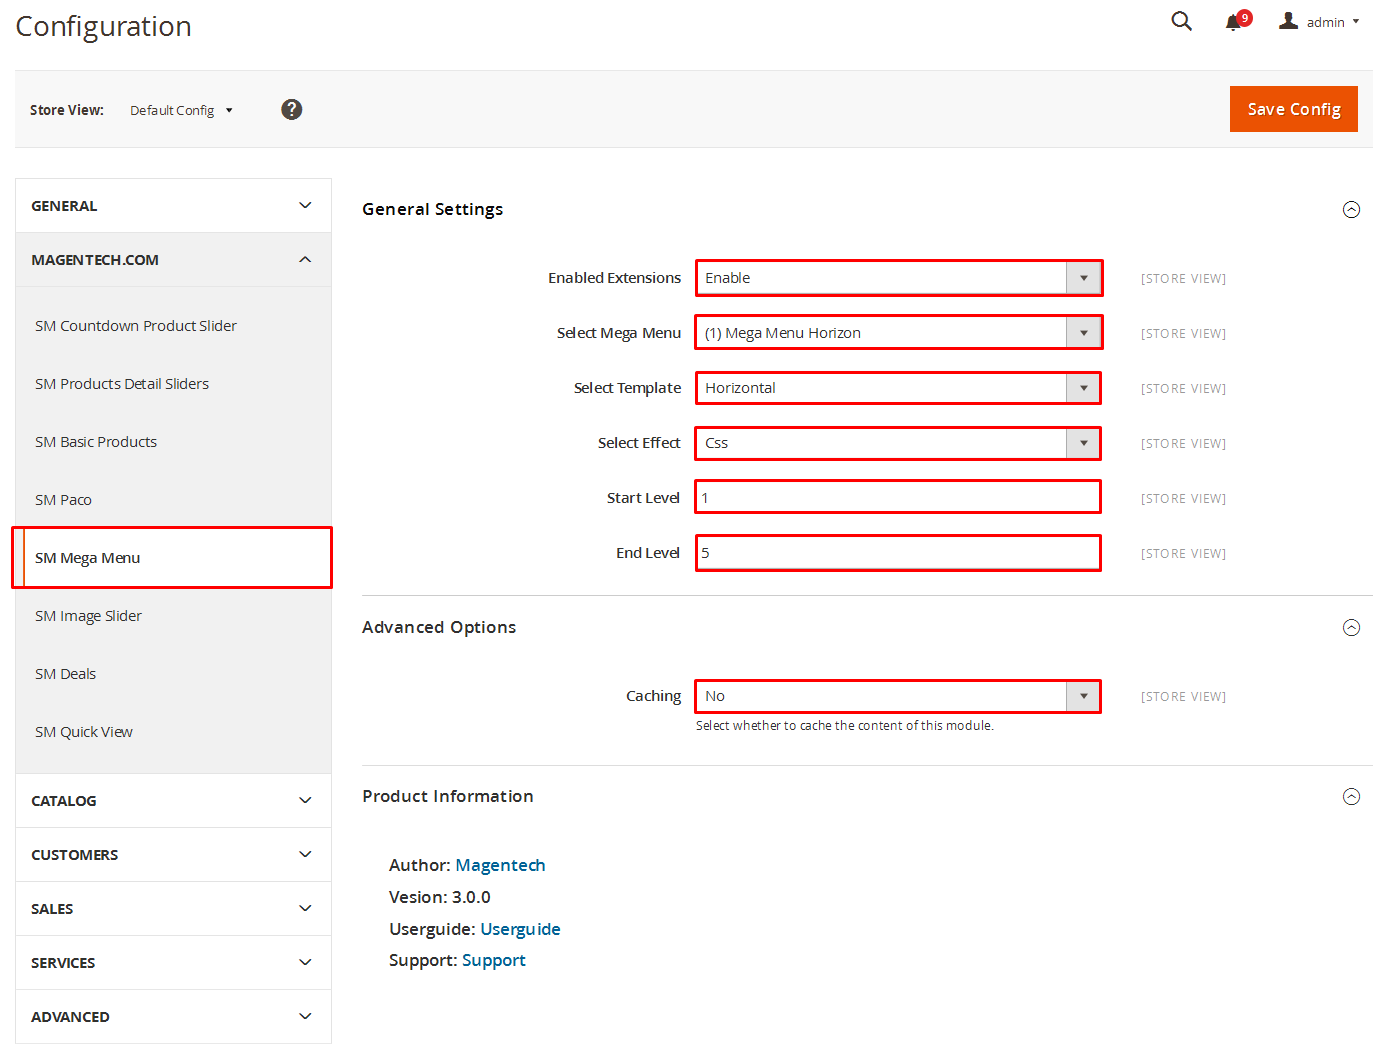Image resolution: width=1393 pixels, height=1054 pixels.
Task: Open the Select Mega Menu dropdown
Action: point(899,333)
